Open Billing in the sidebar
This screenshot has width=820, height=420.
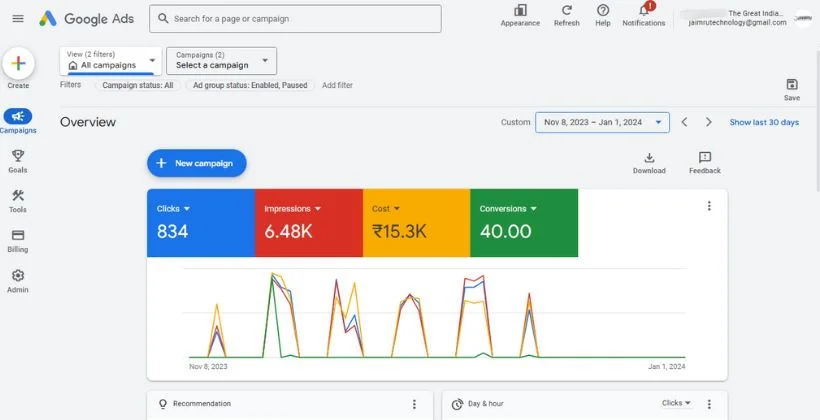pos(18,240)
